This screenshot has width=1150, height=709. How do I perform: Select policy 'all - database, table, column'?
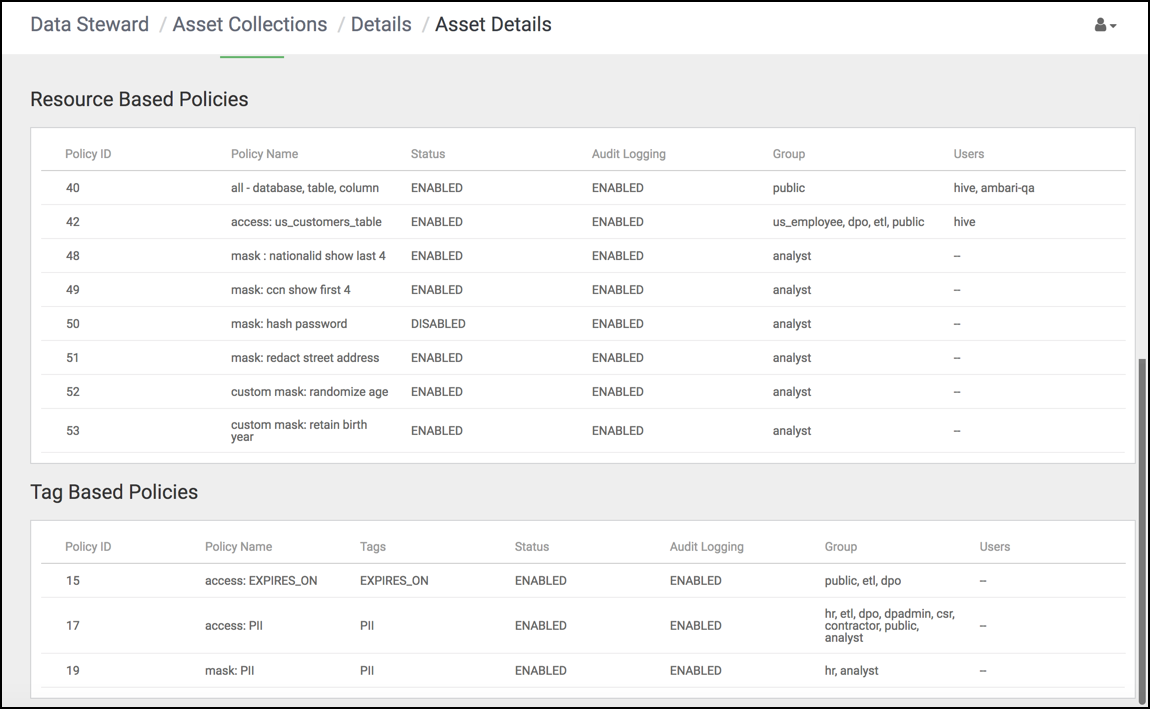click(x=306, y=188)
